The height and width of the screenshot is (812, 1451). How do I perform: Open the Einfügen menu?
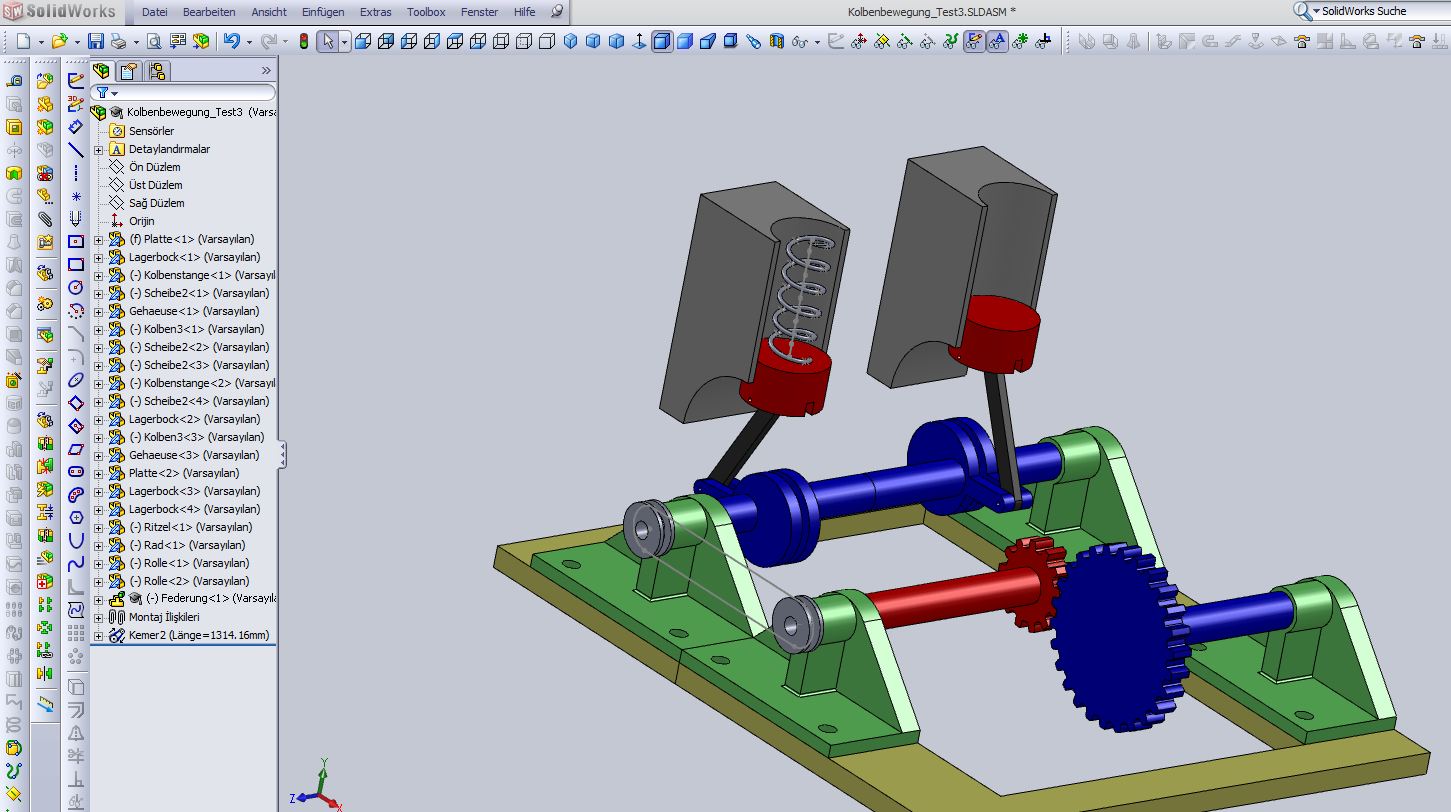point(323,12)
